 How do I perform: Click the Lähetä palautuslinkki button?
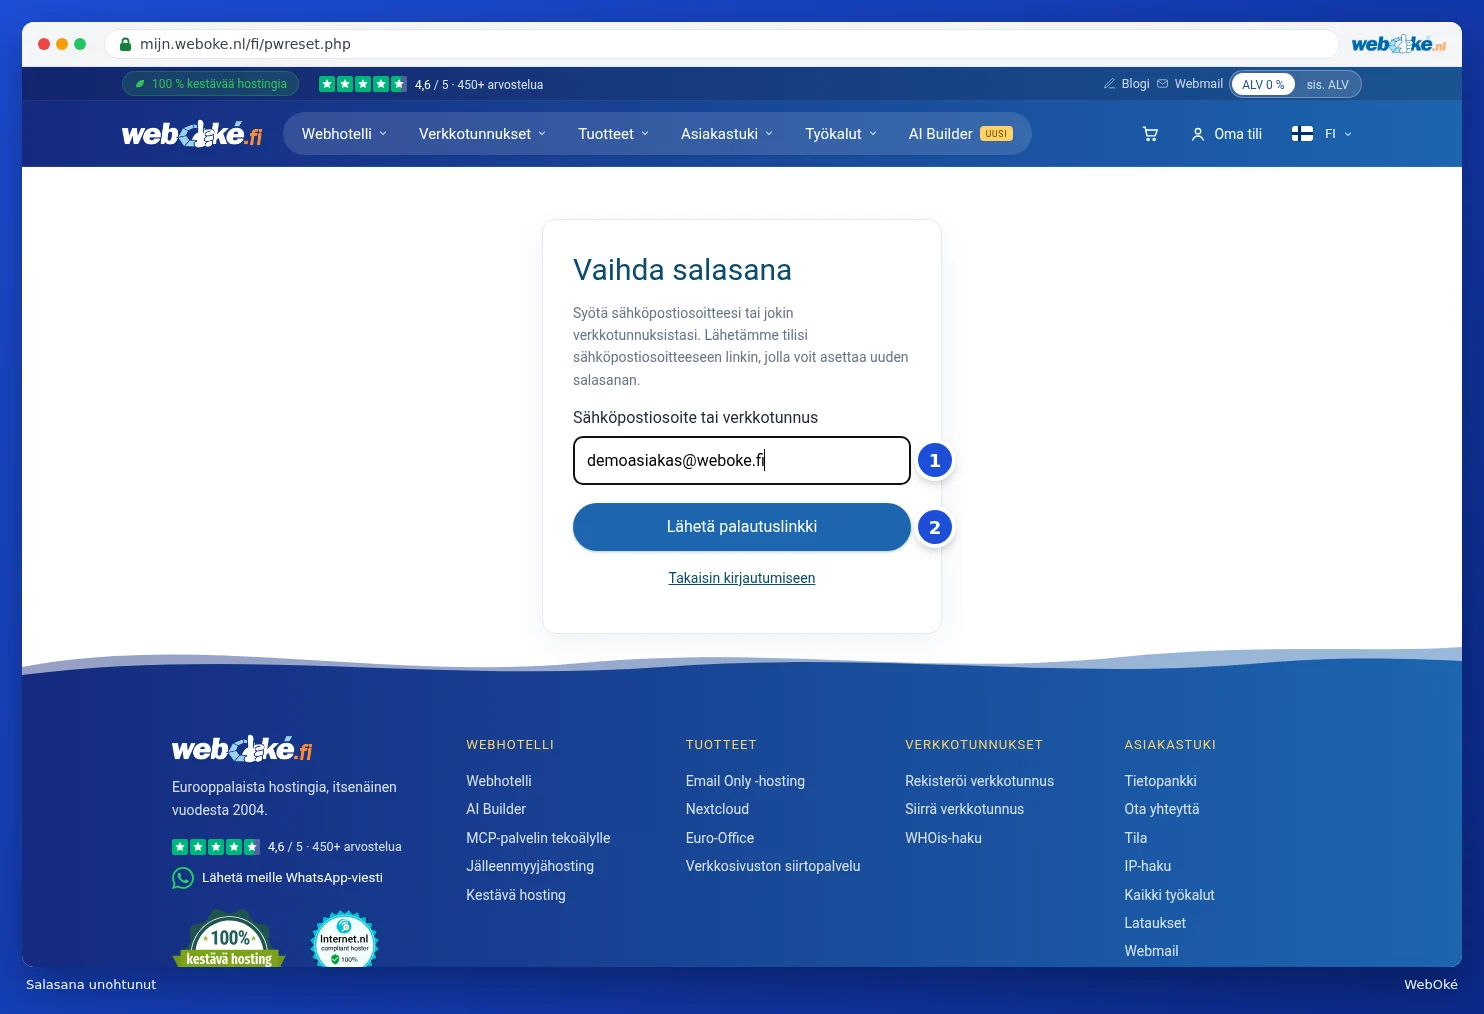click(742, 527)
